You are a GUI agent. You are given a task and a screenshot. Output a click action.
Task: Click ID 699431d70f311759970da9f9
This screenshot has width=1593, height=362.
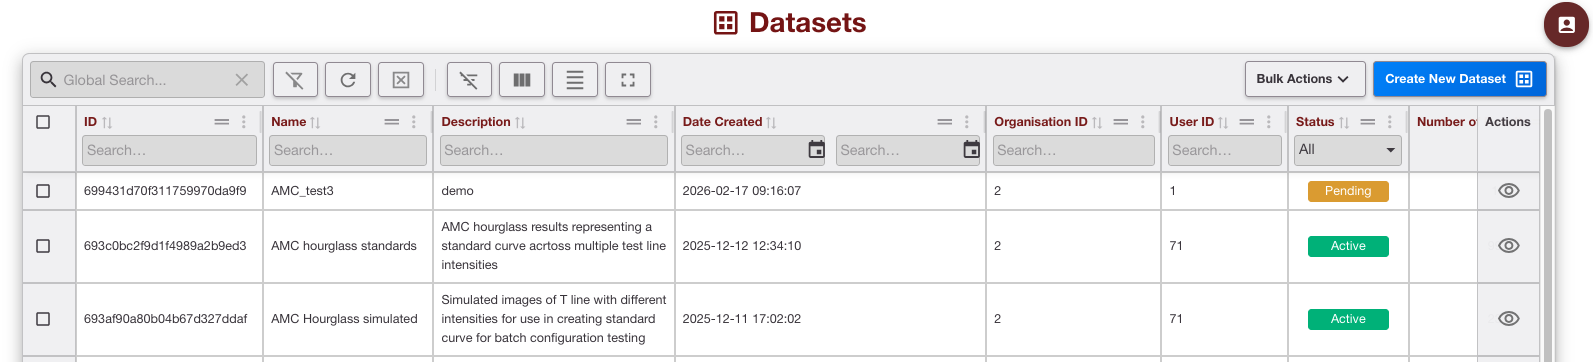click(x=165, y=191)
